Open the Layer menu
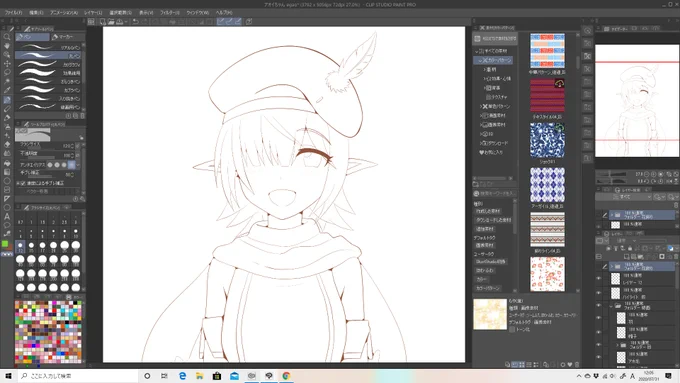The image size is (680, 383). coord(93,13)
